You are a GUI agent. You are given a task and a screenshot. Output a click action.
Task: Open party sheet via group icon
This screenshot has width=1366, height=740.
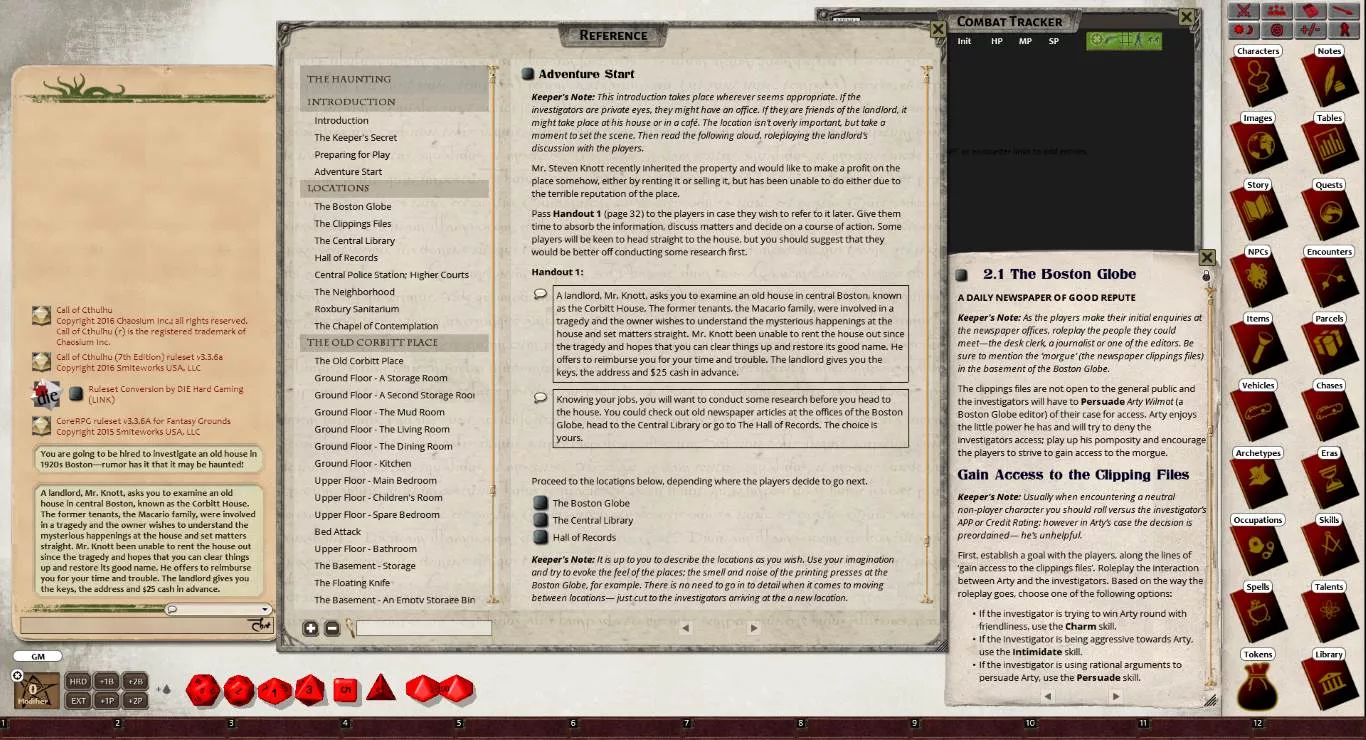point(1276,11)
